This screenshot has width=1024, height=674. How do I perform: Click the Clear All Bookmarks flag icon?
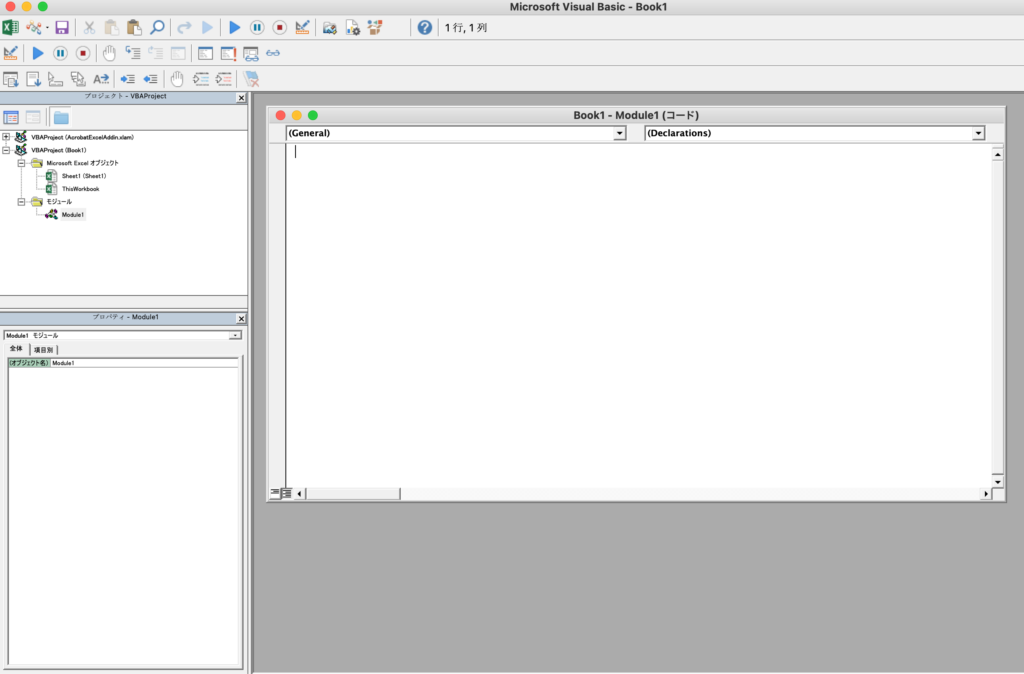251,79
